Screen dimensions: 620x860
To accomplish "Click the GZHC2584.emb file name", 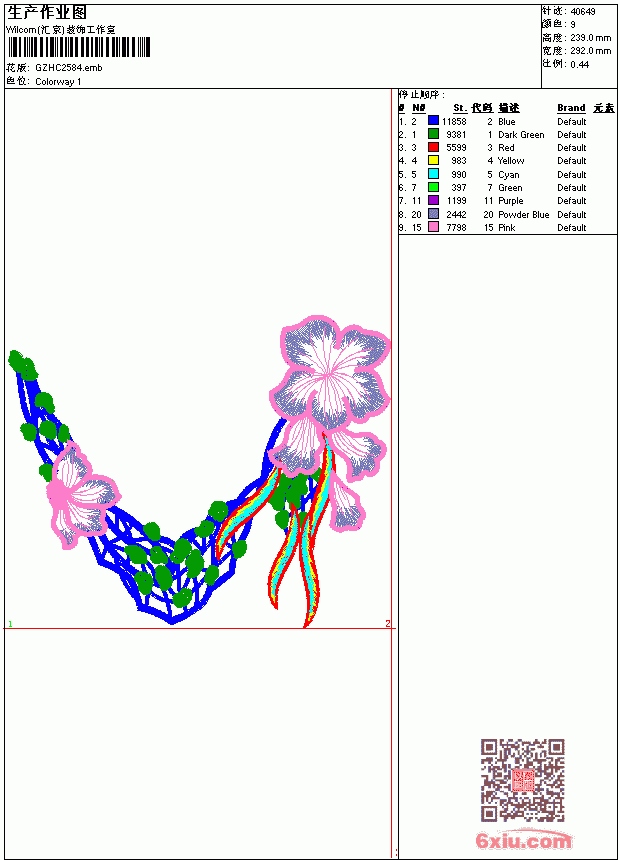I will tap(69, 68).
